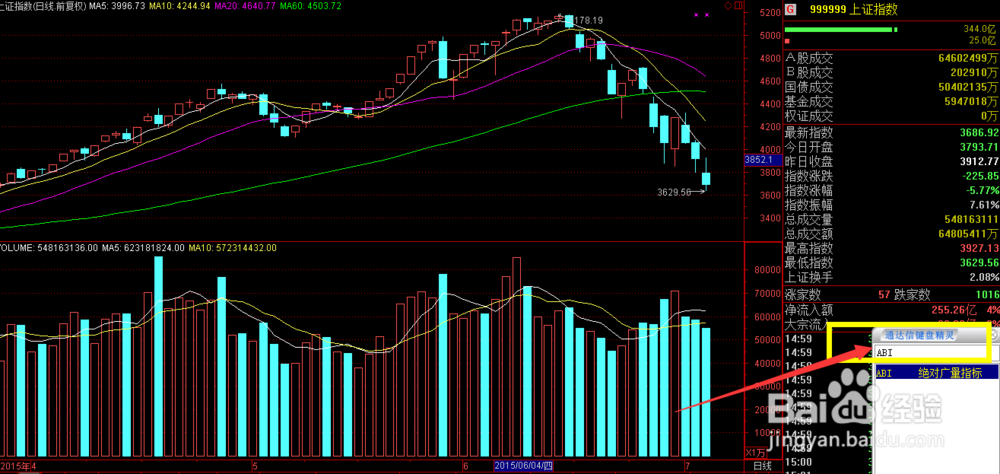The image size is (1000, 474).
Task: Click the A股成交 row
Action: [x=892, y=58]
